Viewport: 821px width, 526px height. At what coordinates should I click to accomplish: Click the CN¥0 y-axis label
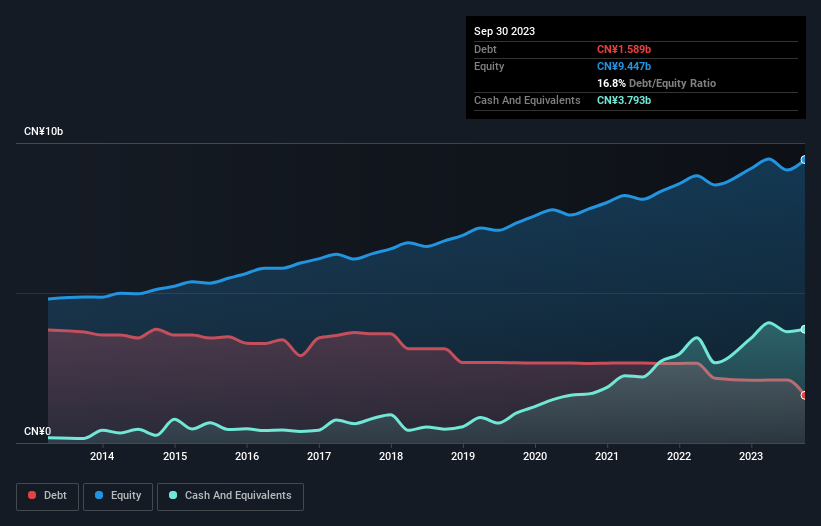(38, 431)
